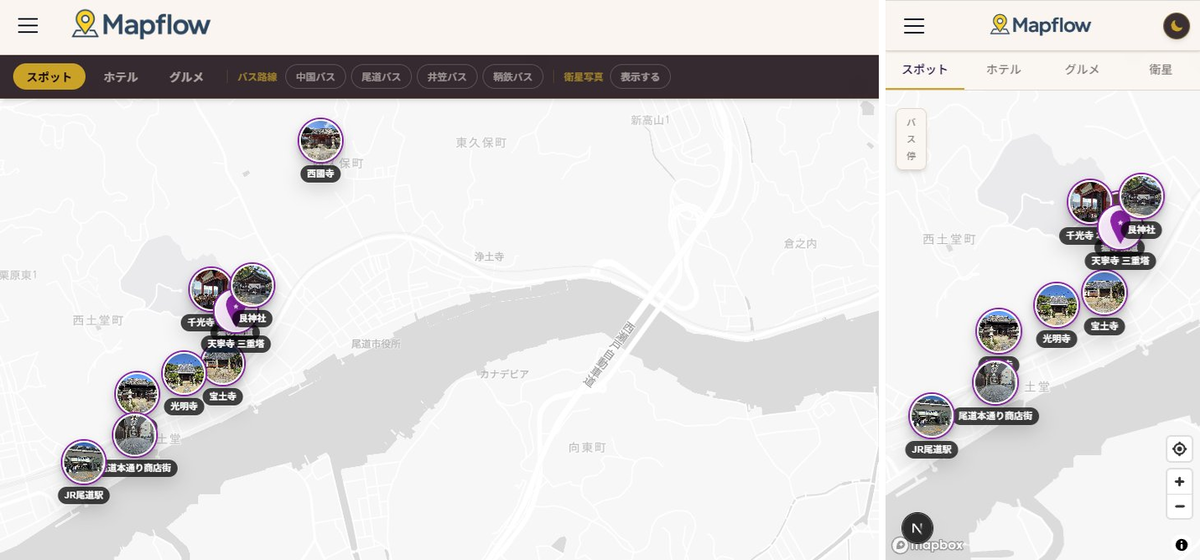Select the スポット pill in desktop toolbar
The height and width of the screenshot is (560, 1200).
click(x=49, y=77)
